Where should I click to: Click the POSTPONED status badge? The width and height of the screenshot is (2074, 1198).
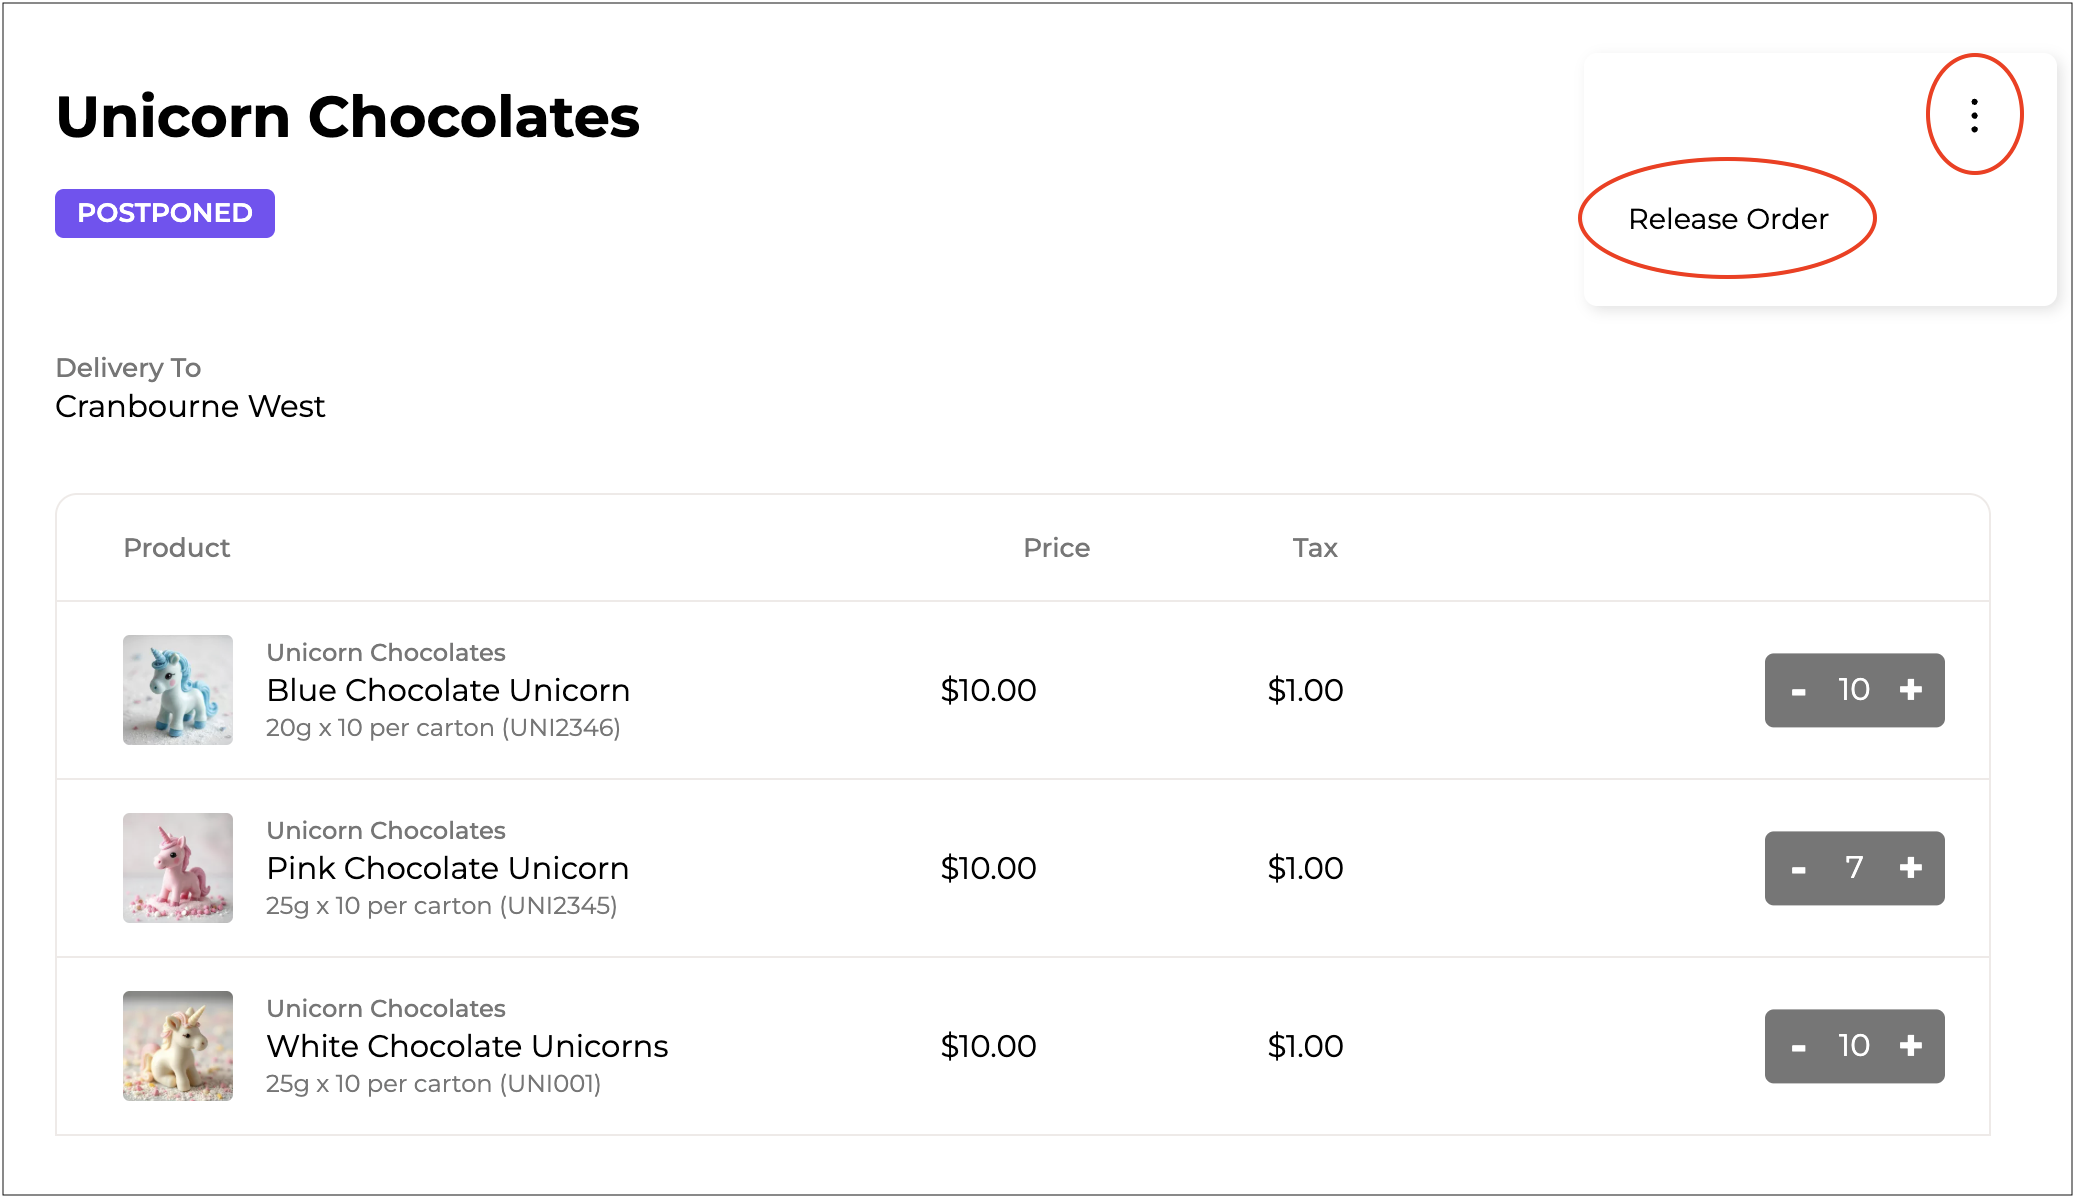point(165,213)
